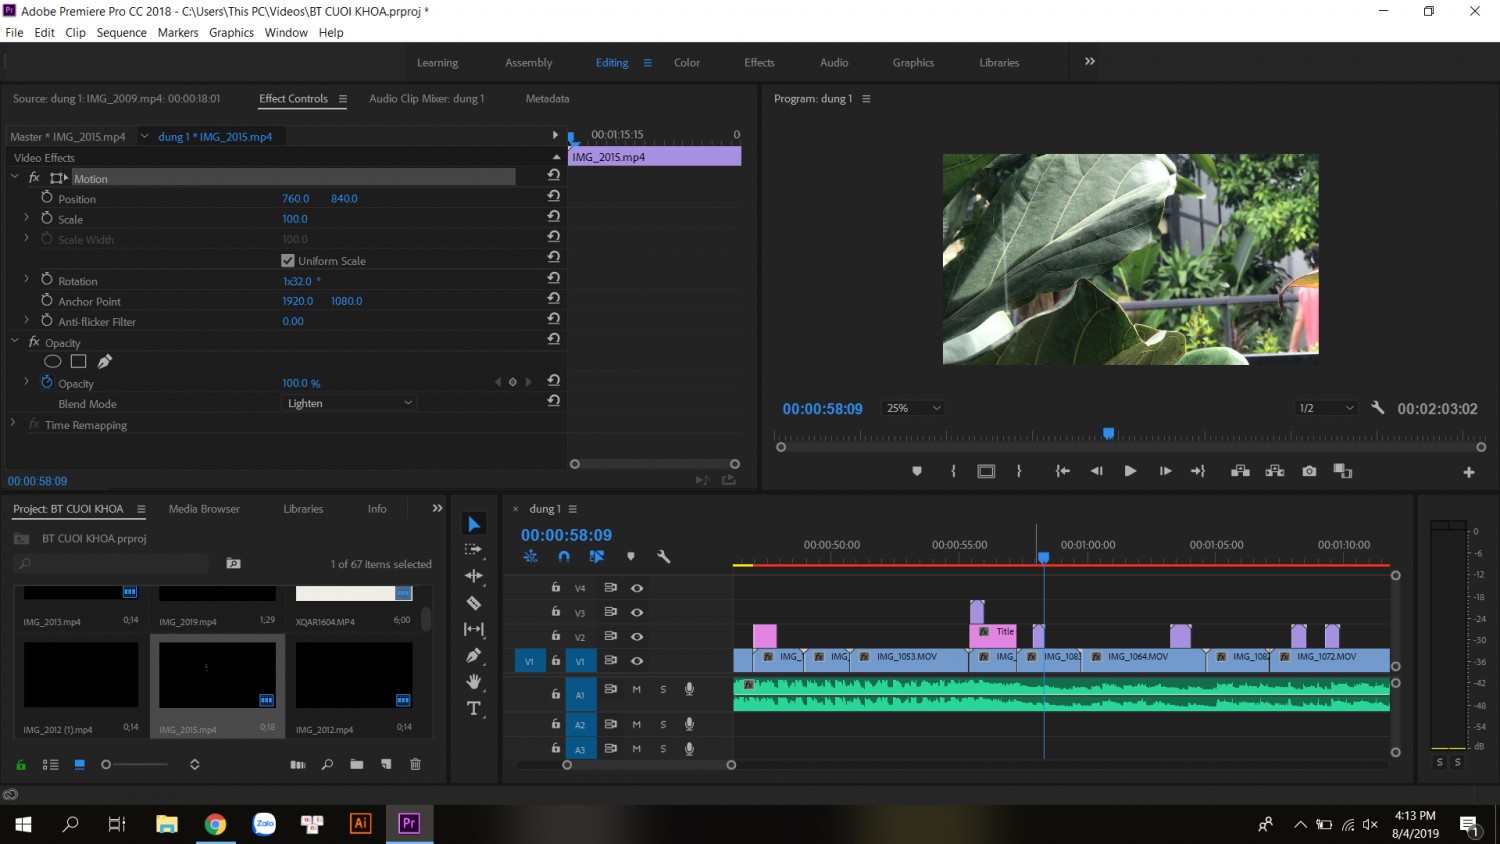Expand the Scale property
The image size is (1500, 844).
26,217
